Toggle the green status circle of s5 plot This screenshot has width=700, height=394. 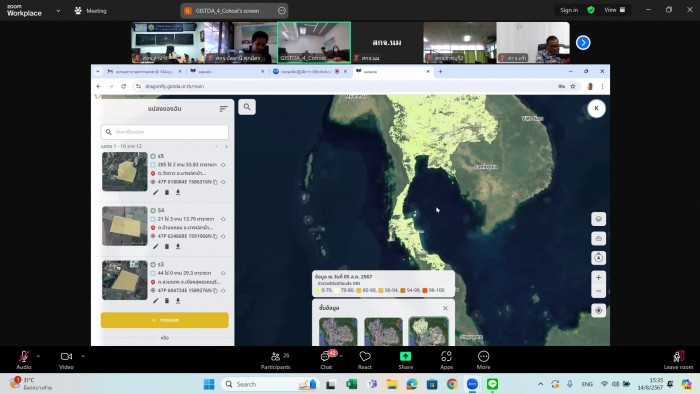(x=153, y=156)
